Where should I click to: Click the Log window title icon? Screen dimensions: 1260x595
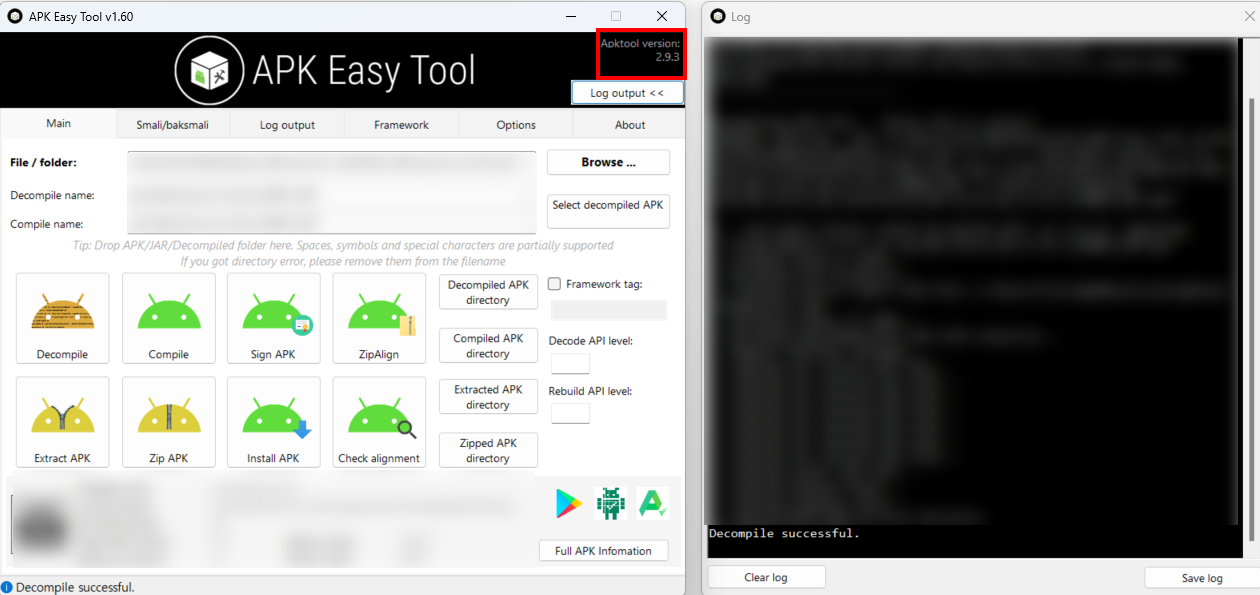pyautogui.click(x=718, y=17)
